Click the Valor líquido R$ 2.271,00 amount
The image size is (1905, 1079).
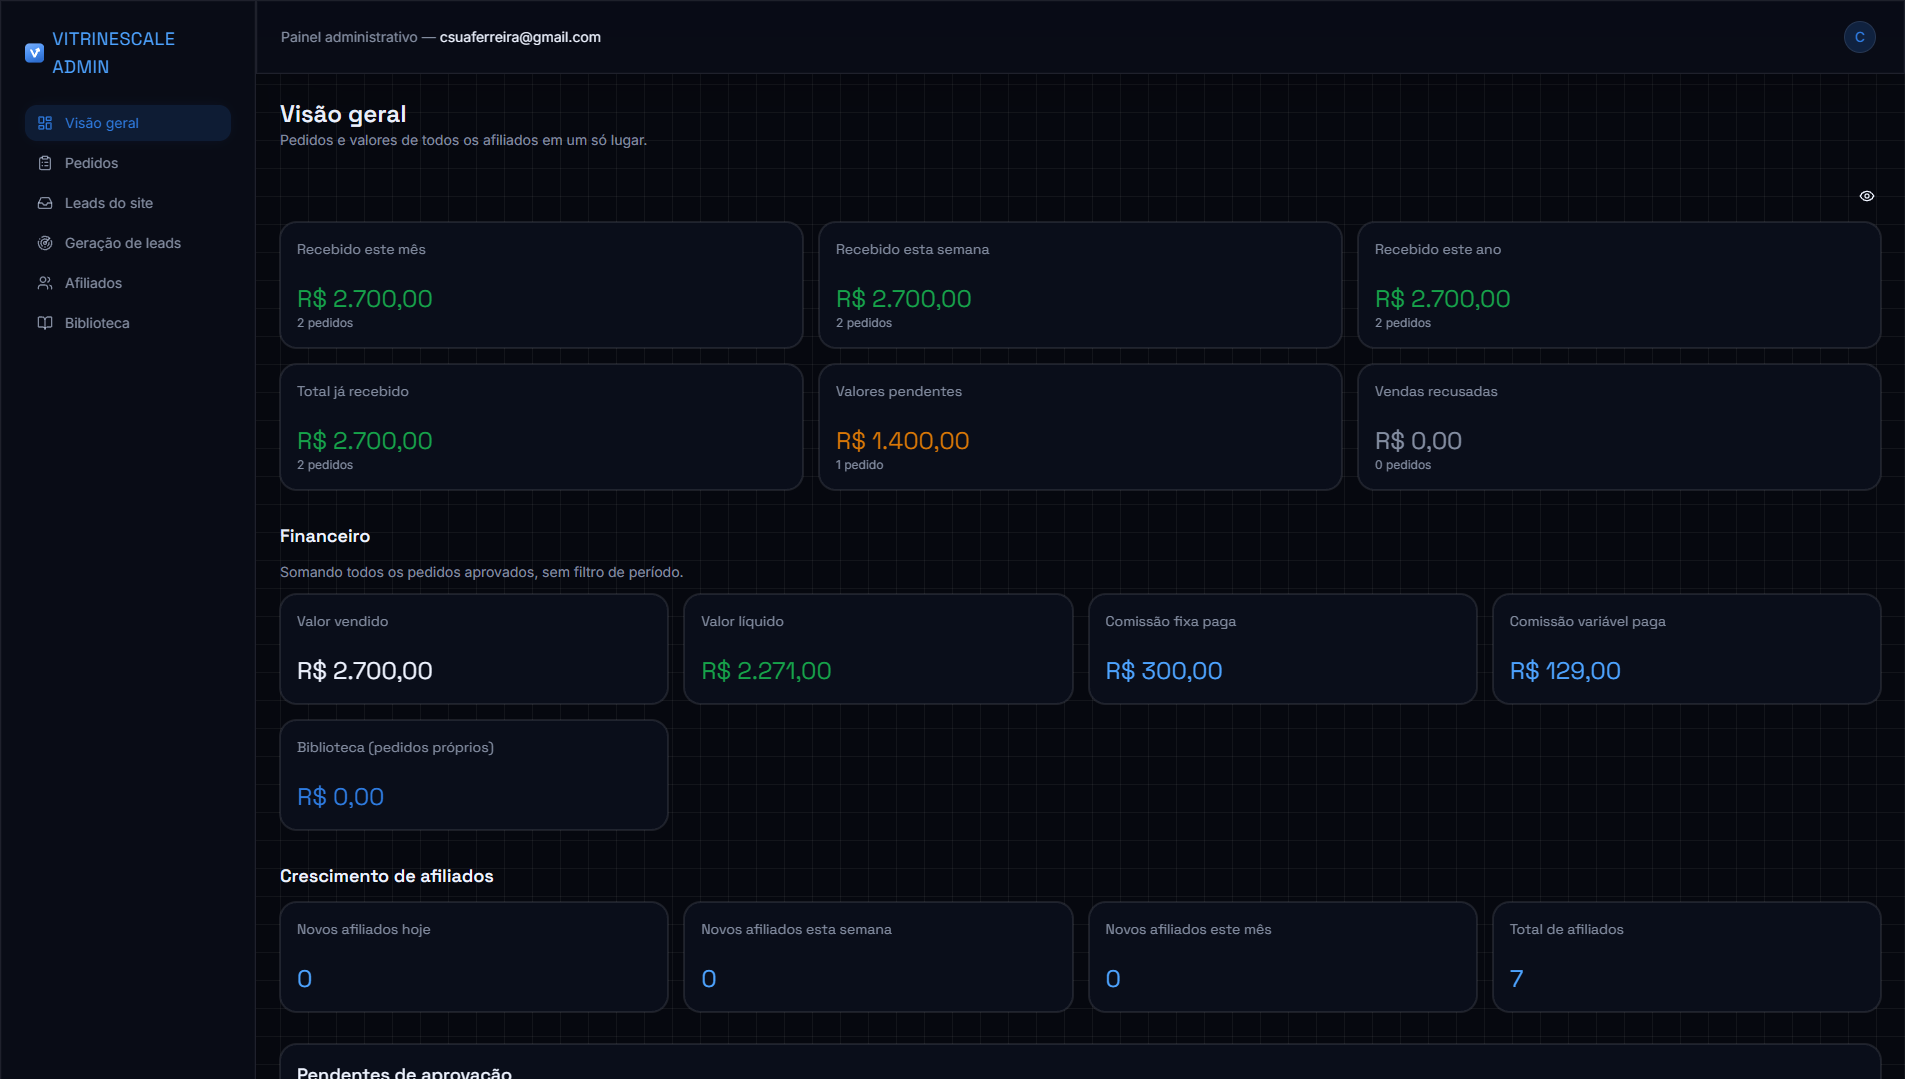click(x=766, y=671)
